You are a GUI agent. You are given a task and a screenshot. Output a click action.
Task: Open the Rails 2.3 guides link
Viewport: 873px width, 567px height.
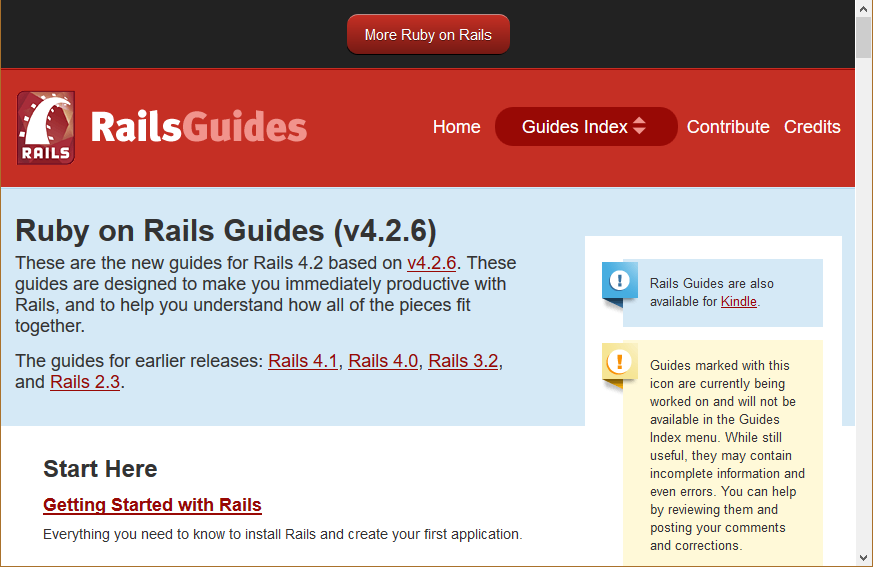point(85,382)
